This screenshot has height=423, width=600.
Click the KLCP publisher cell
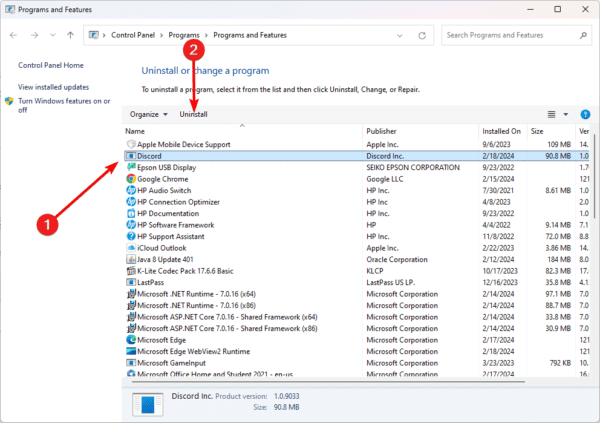tap(375, 271)
